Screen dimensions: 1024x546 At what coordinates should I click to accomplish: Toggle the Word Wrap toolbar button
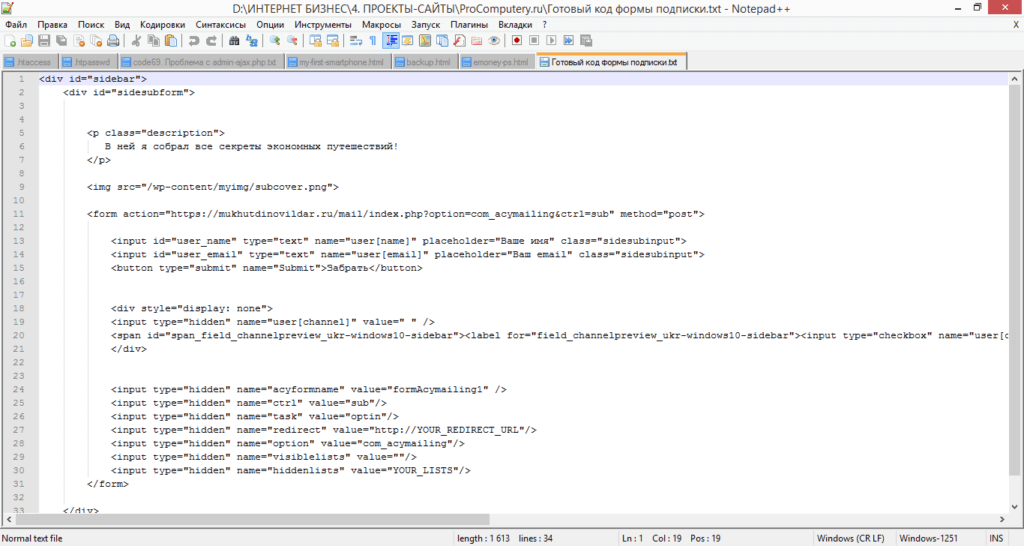coord(355,41)
